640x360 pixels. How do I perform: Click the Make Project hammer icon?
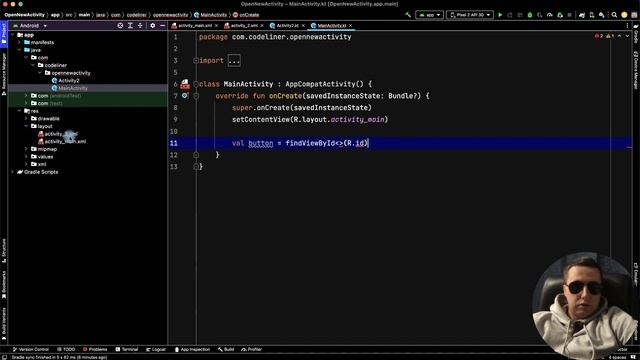tap(408, 15)
